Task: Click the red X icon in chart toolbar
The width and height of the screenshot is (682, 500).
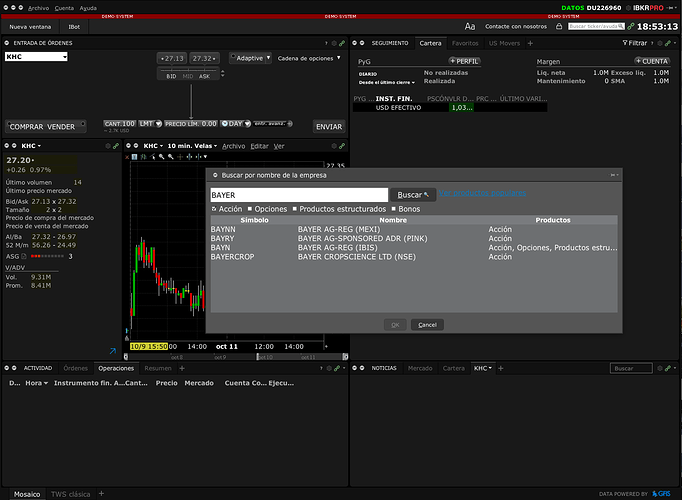Action: tap(127, 157)
